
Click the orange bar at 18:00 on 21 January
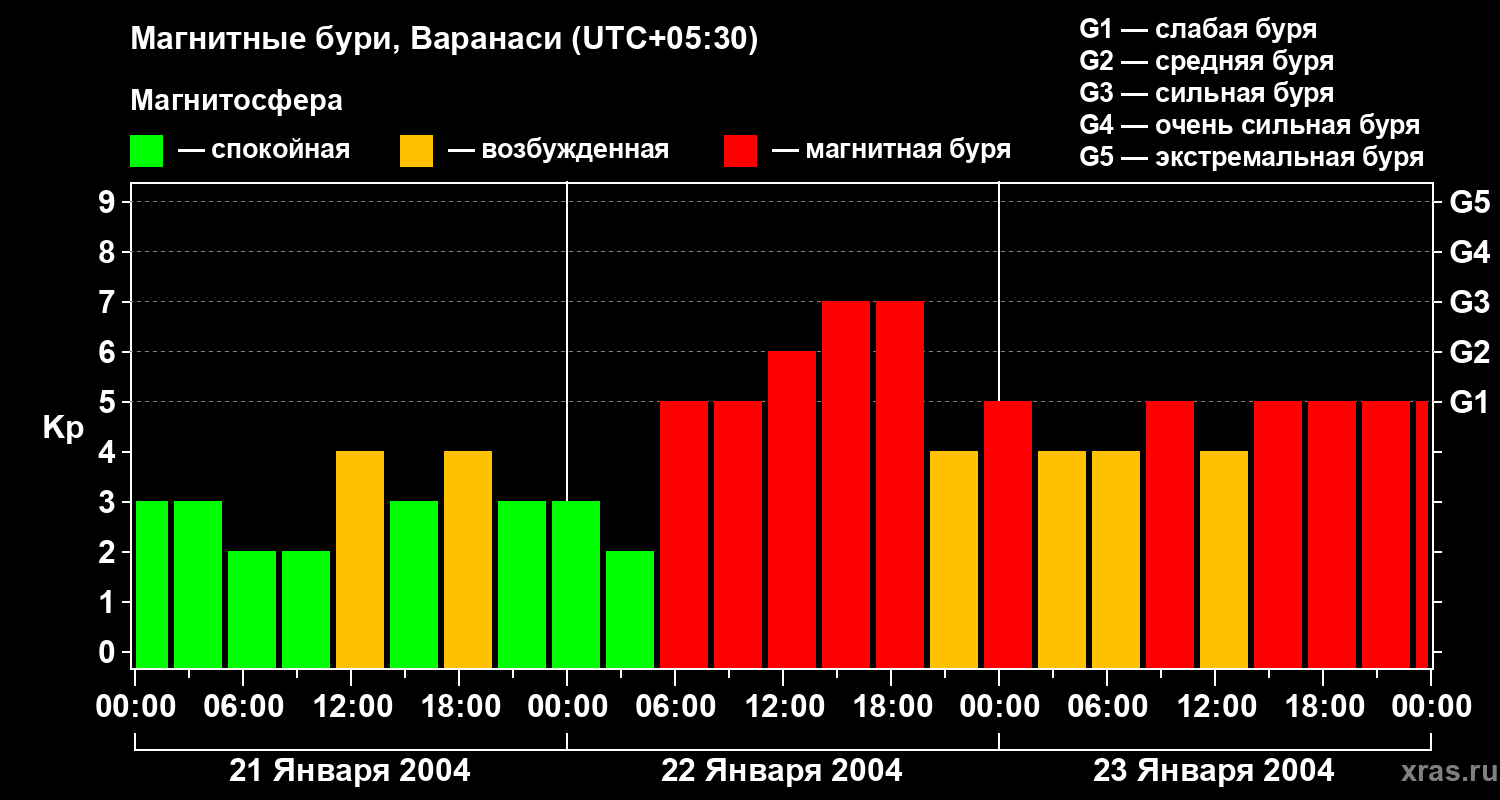pyautogui.click(x=468, y=560)
